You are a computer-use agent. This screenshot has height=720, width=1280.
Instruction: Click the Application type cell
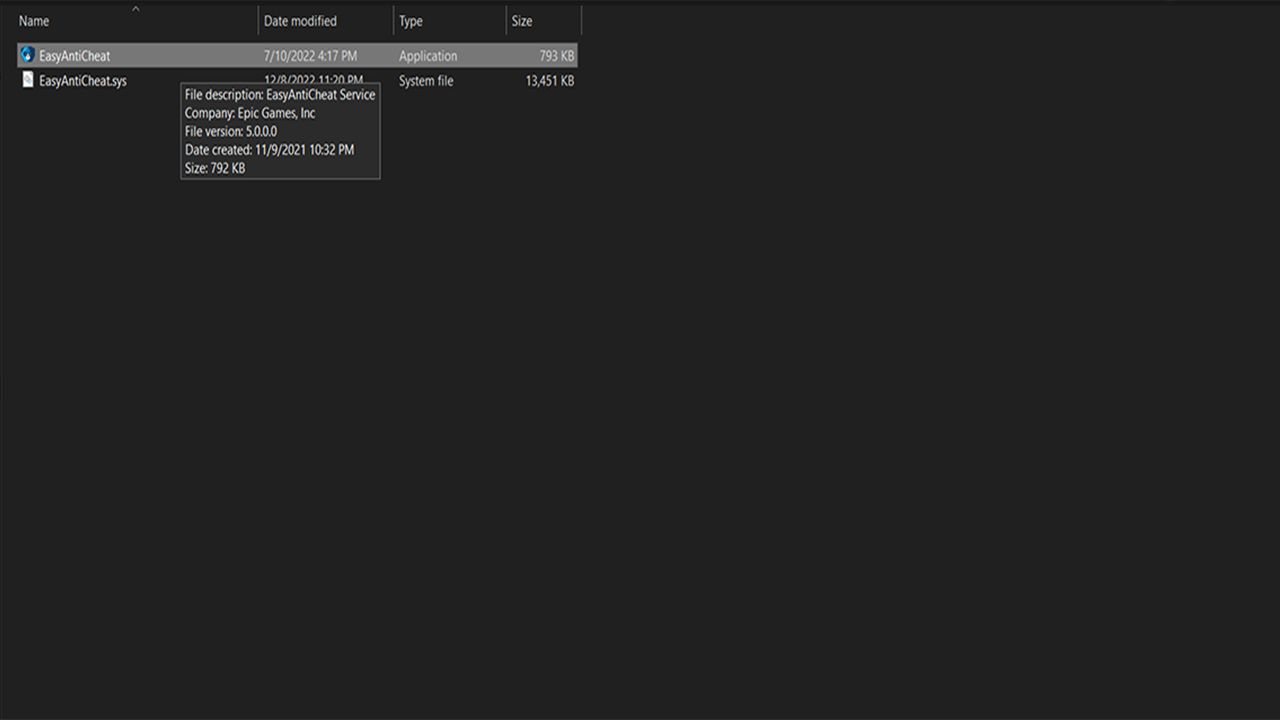428,56
